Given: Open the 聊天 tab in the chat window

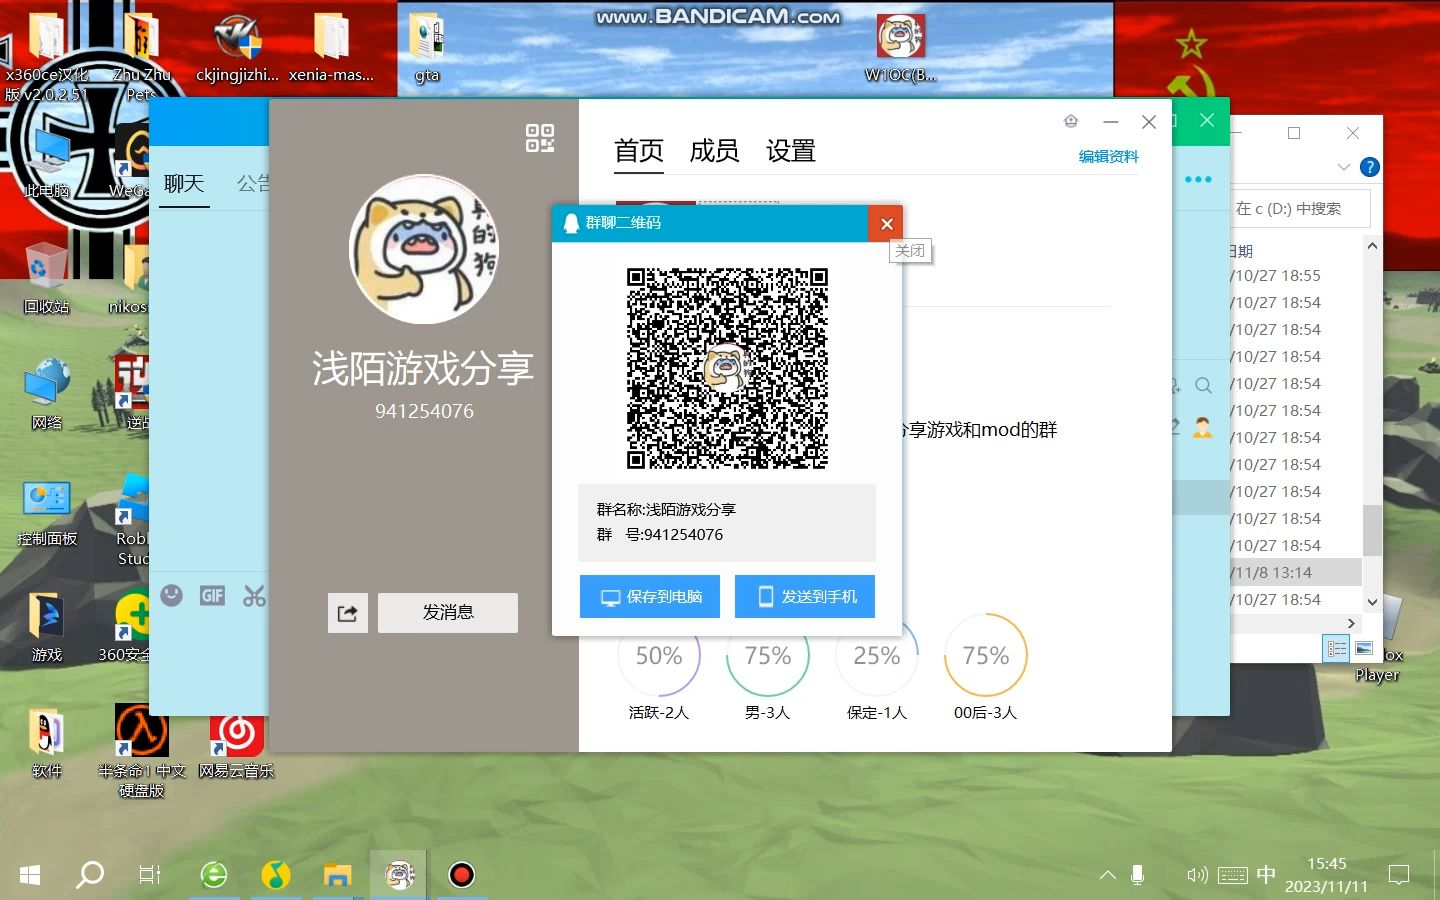Looking at the screenshot, I should tap(184, 184).
